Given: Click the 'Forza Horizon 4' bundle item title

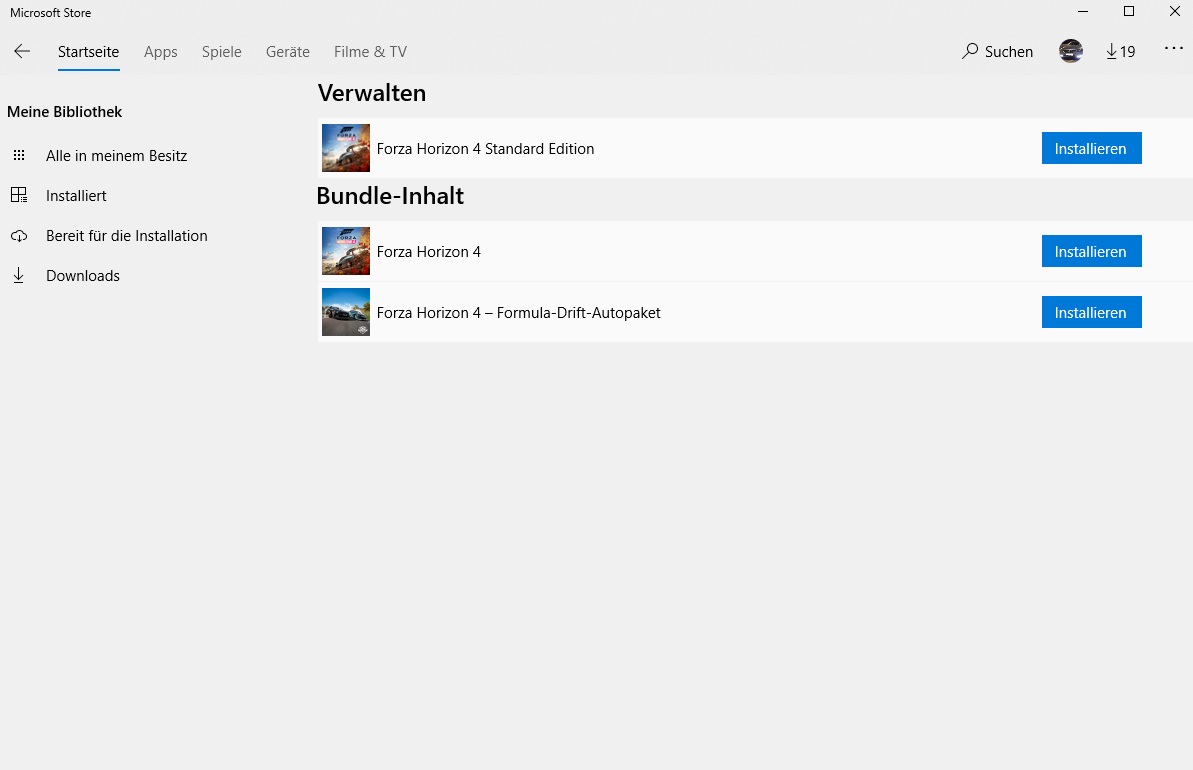Looking at the screenshot, I should coord(428,251).
